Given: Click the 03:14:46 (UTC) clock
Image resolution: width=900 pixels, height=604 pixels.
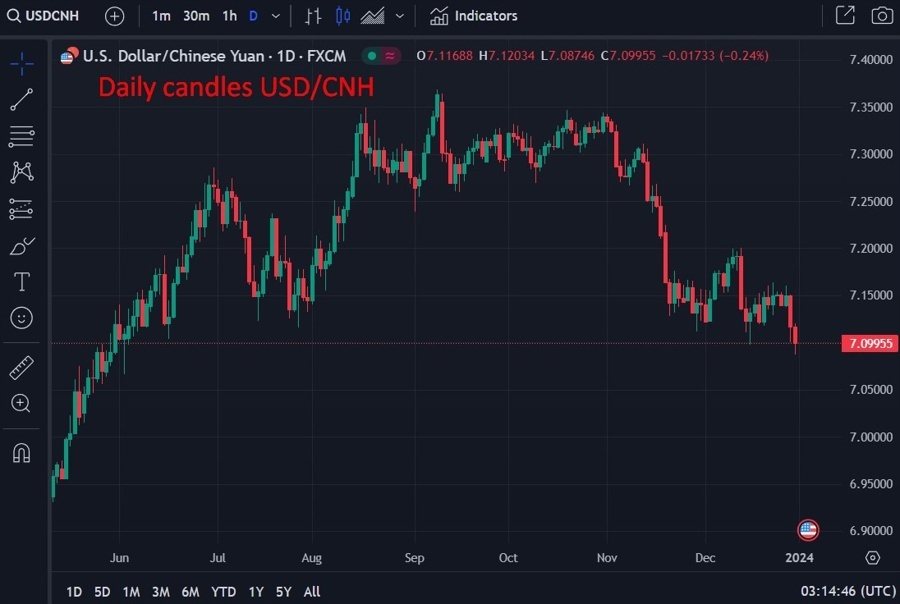Looking at the screenshot, I should point(848,591).
